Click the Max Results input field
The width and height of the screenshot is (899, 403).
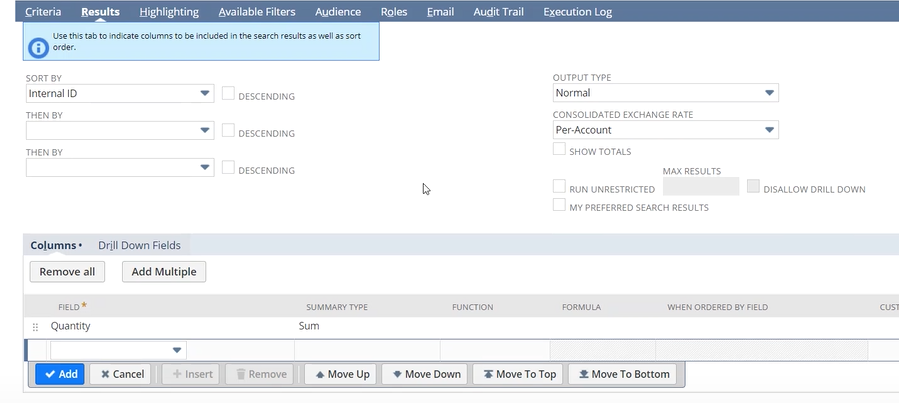click(701, 187)
